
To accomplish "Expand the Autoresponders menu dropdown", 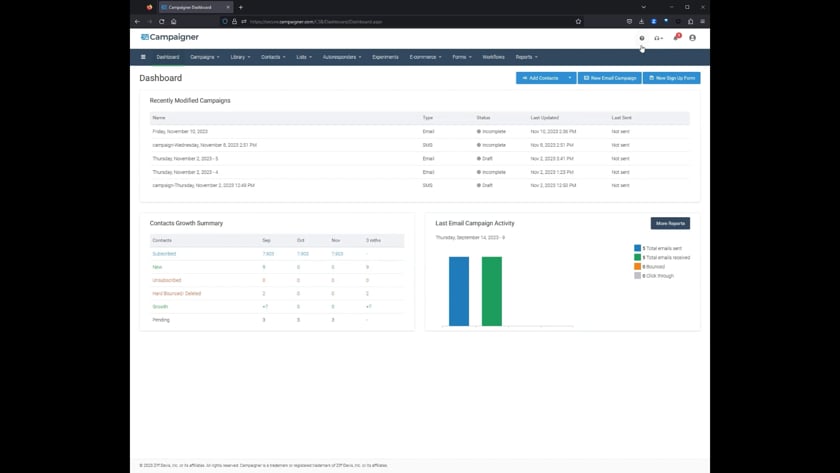I will [x=342, y=57].
